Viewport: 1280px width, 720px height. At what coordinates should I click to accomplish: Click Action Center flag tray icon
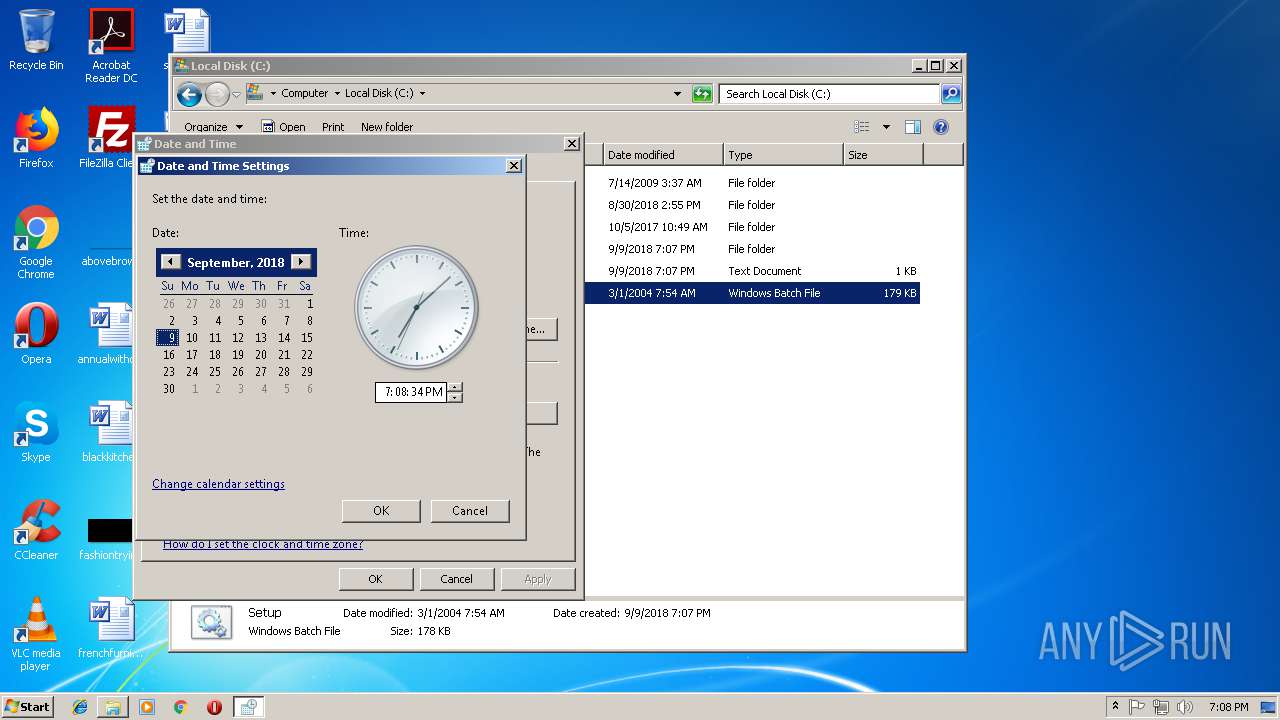click(1138, 707)
